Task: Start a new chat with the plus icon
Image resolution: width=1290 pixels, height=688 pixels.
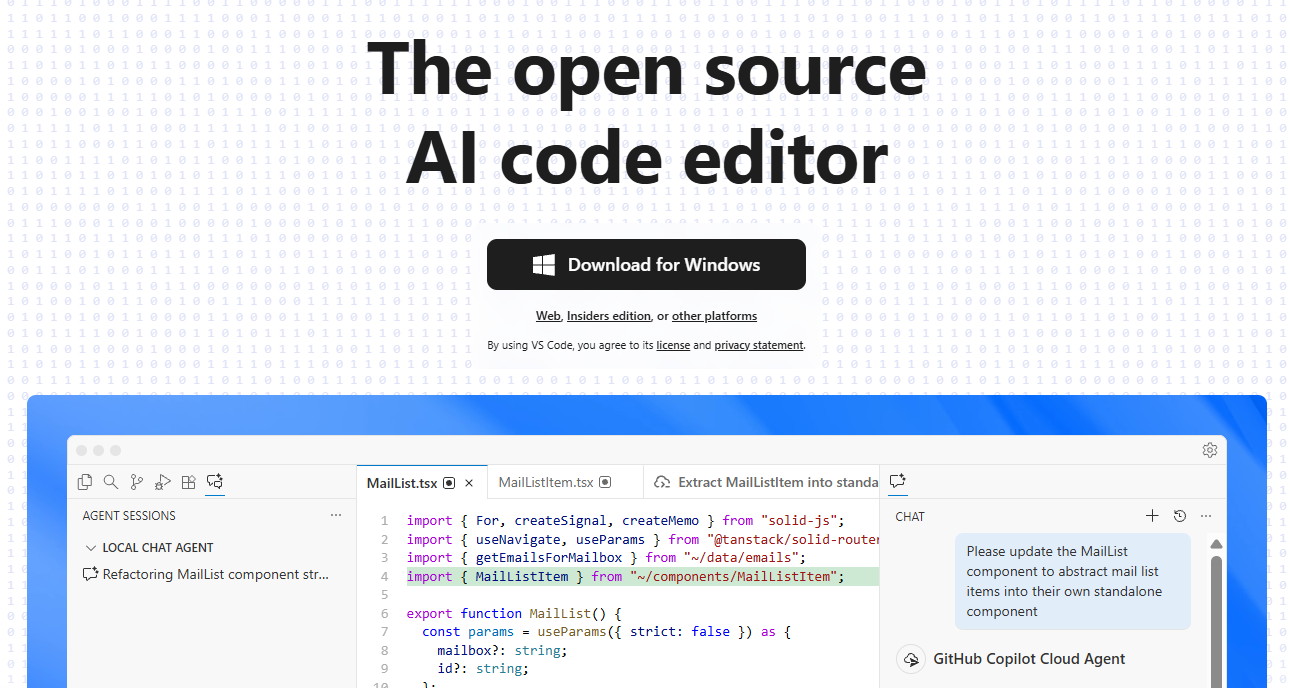Action: click(1152, 516)
